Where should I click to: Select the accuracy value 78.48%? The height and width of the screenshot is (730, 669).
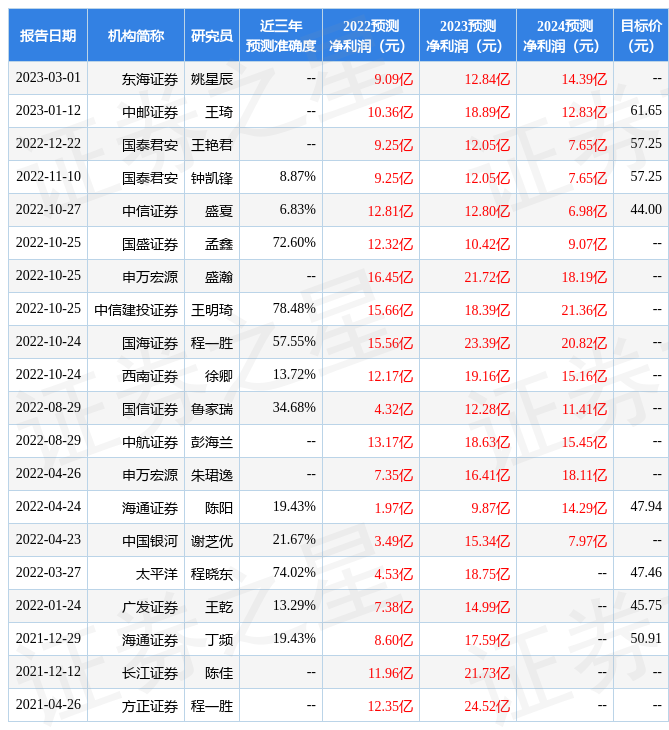294,309
